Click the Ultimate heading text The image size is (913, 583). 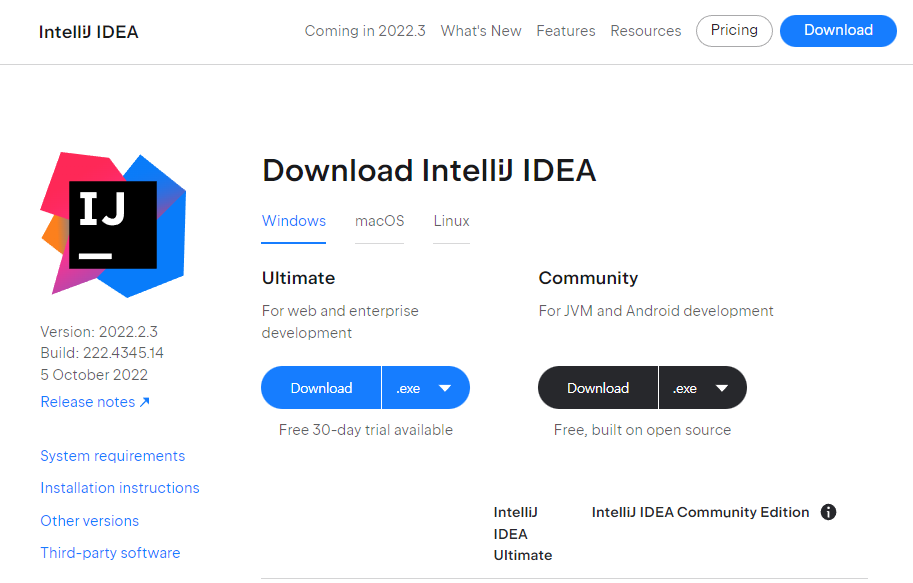[298, 278]
